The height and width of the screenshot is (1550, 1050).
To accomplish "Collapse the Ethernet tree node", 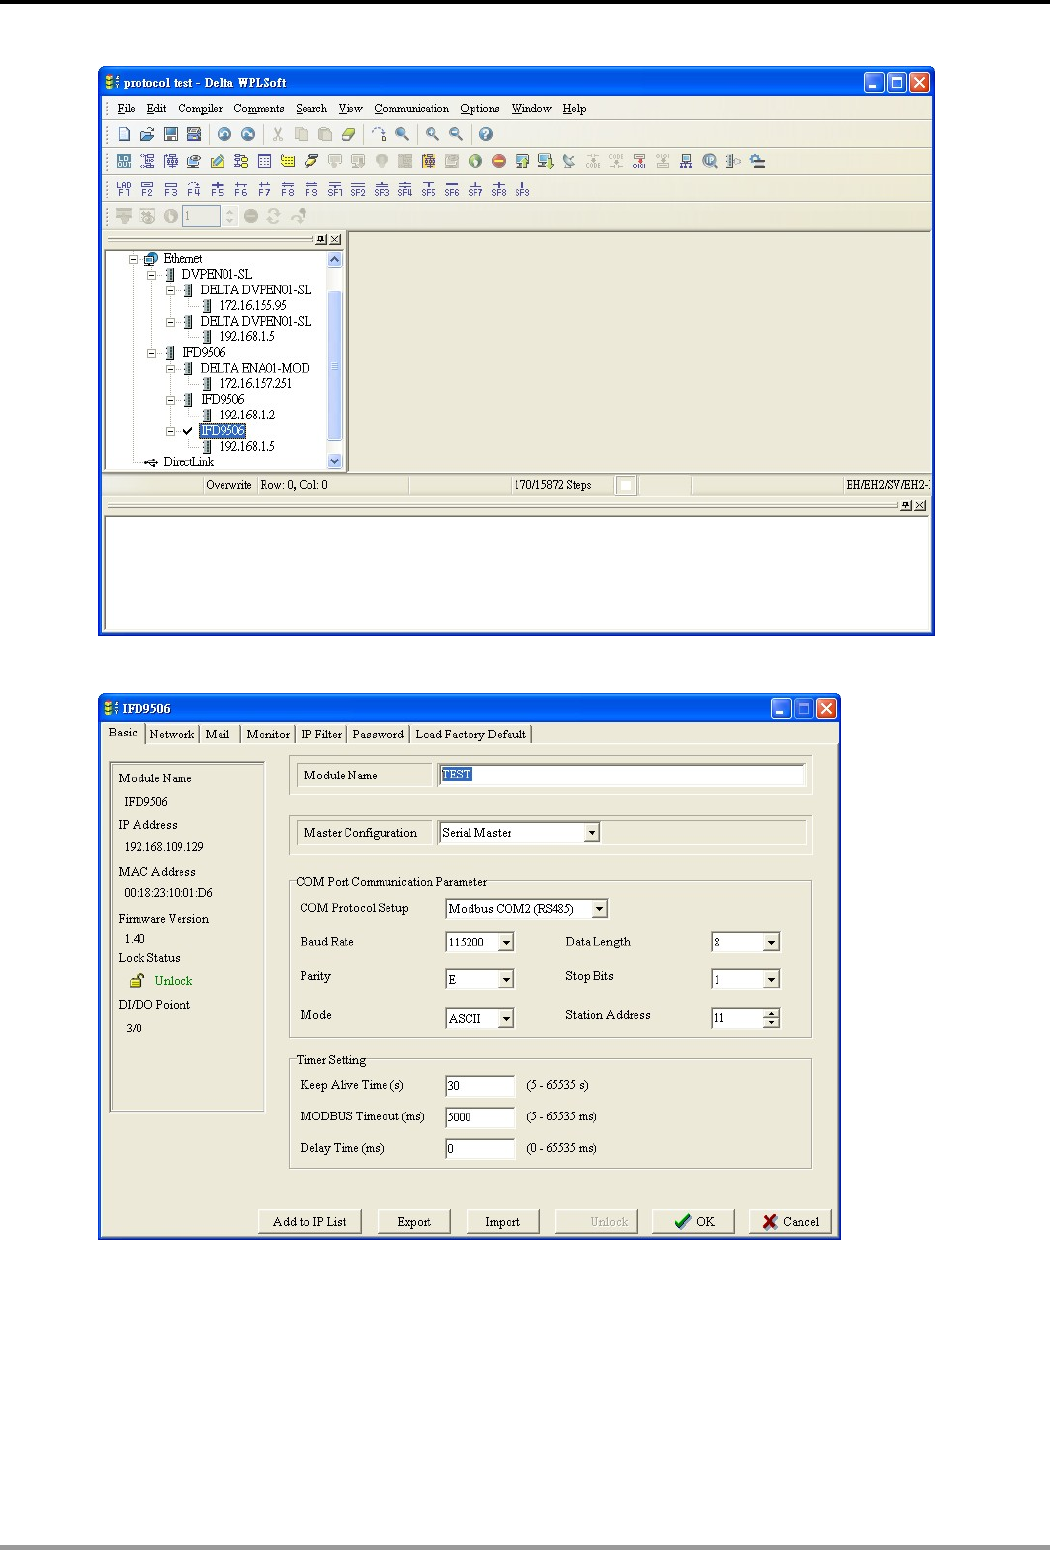I will (133, 259).
